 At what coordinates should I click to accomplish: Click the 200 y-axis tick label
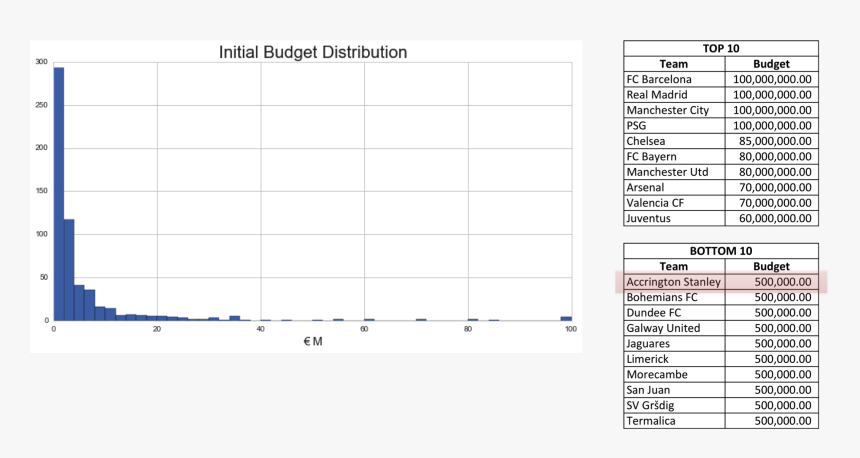click(x=42, y=148)
